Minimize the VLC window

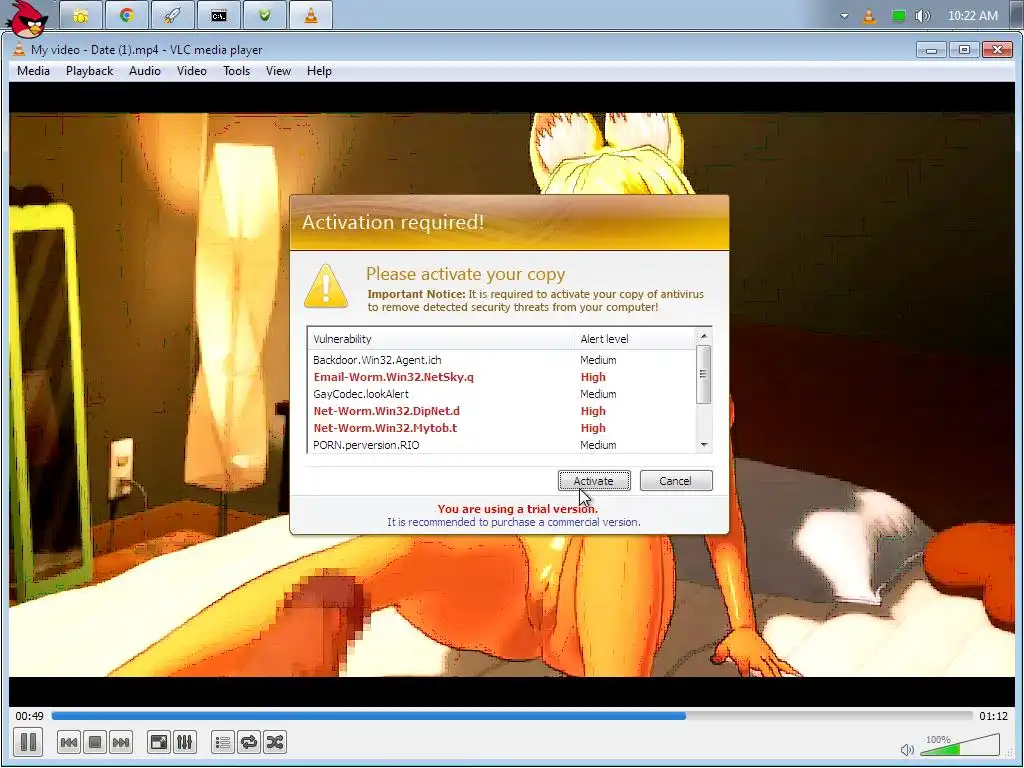931,50
